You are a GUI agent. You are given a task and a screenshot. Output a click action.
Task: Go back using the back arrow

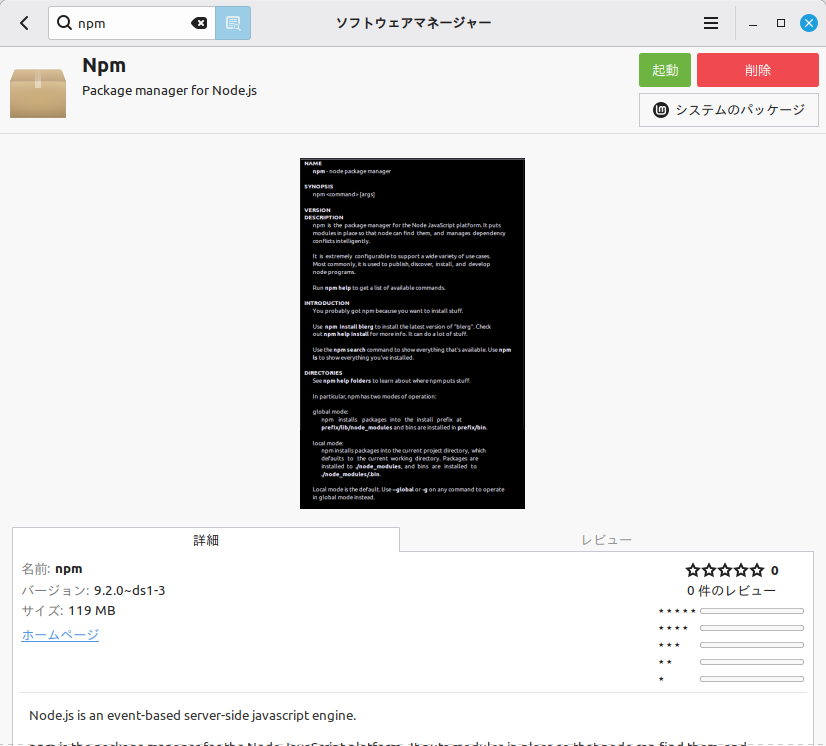pyautogui.click(x=24, y=23)
